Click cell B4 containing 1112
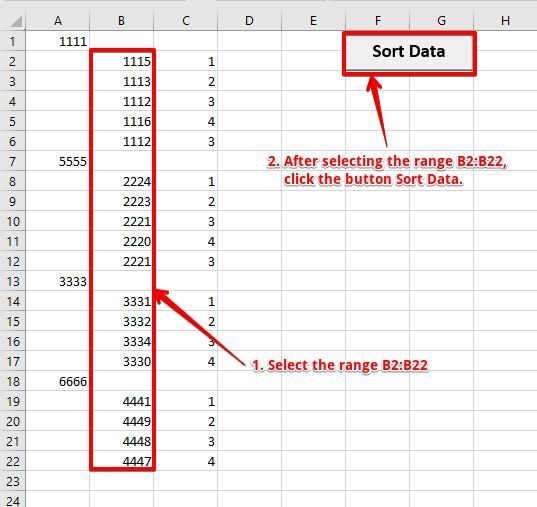The image size is (537, 507). click(122, 101)
